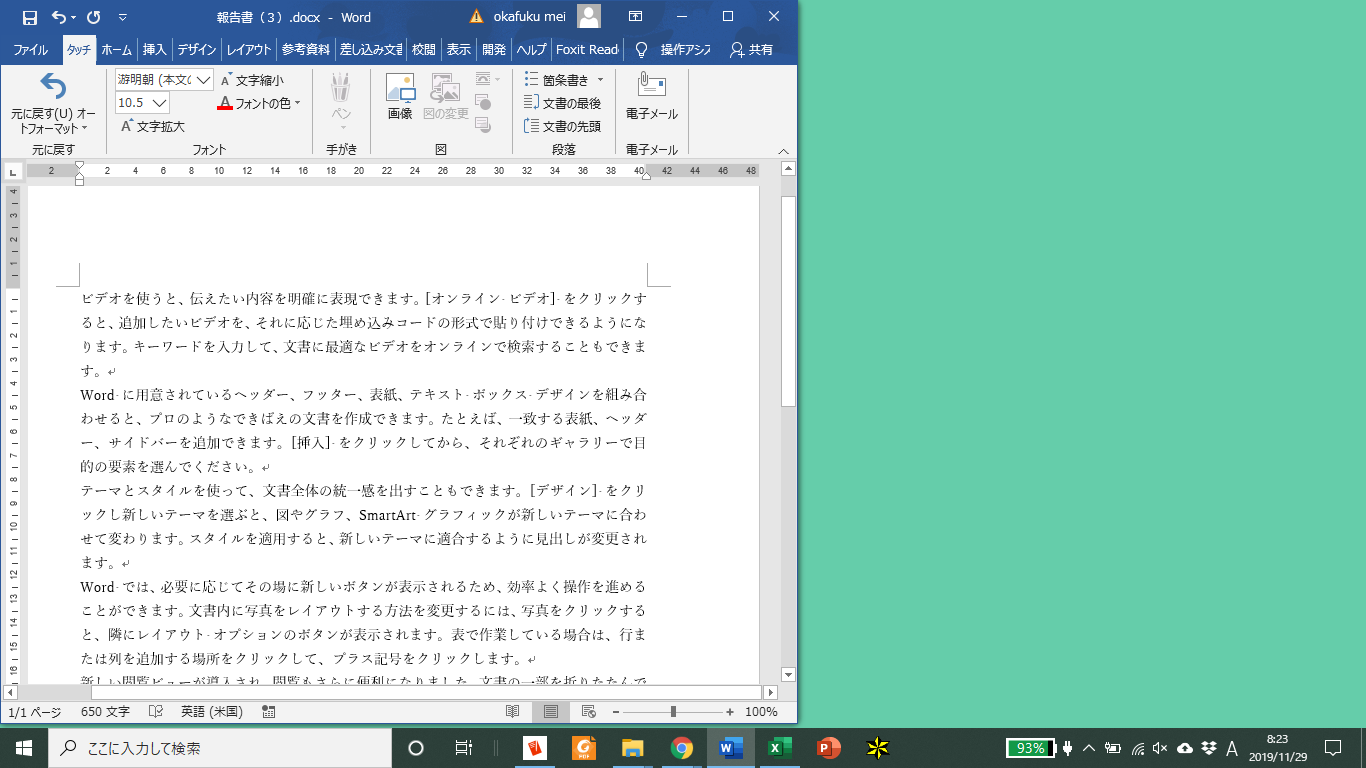The width and height of the screenshot is (1366, 768).
Task: Click 文書の最後 to jump to end
Action: click(x=562, y=103)
